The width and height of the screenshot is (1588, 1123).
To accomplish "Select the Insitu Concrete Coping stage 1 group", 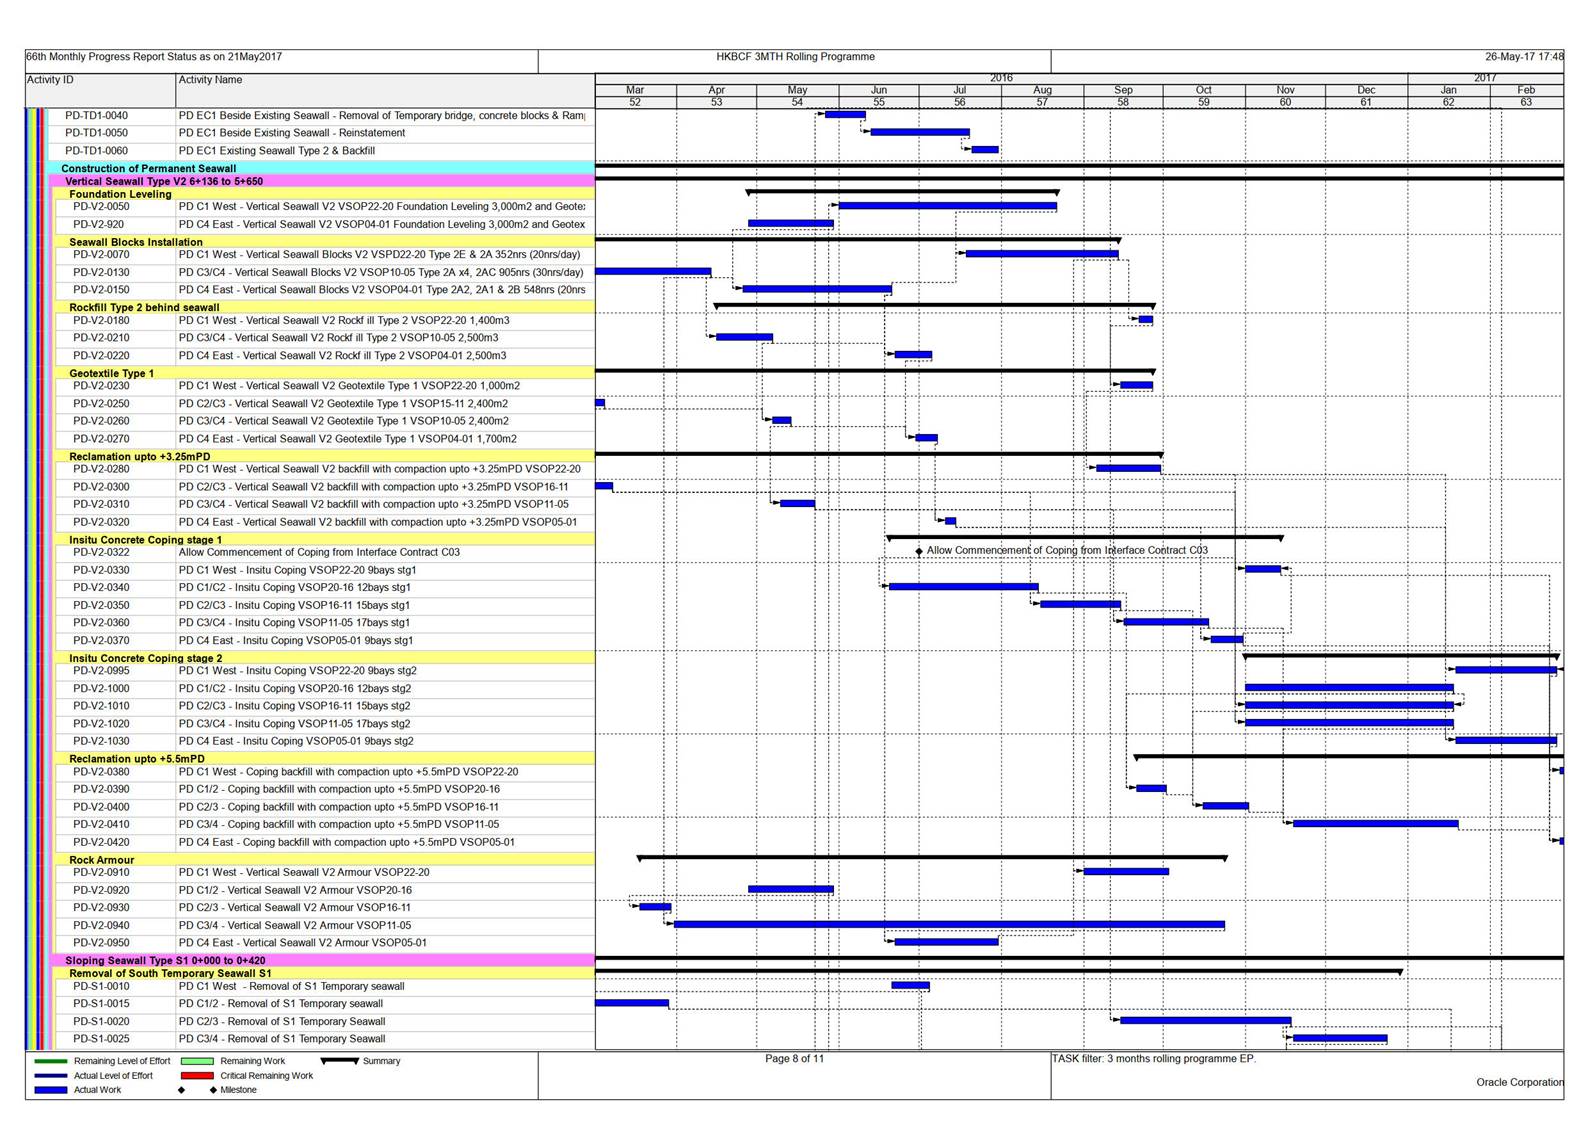I will point(325,539).
